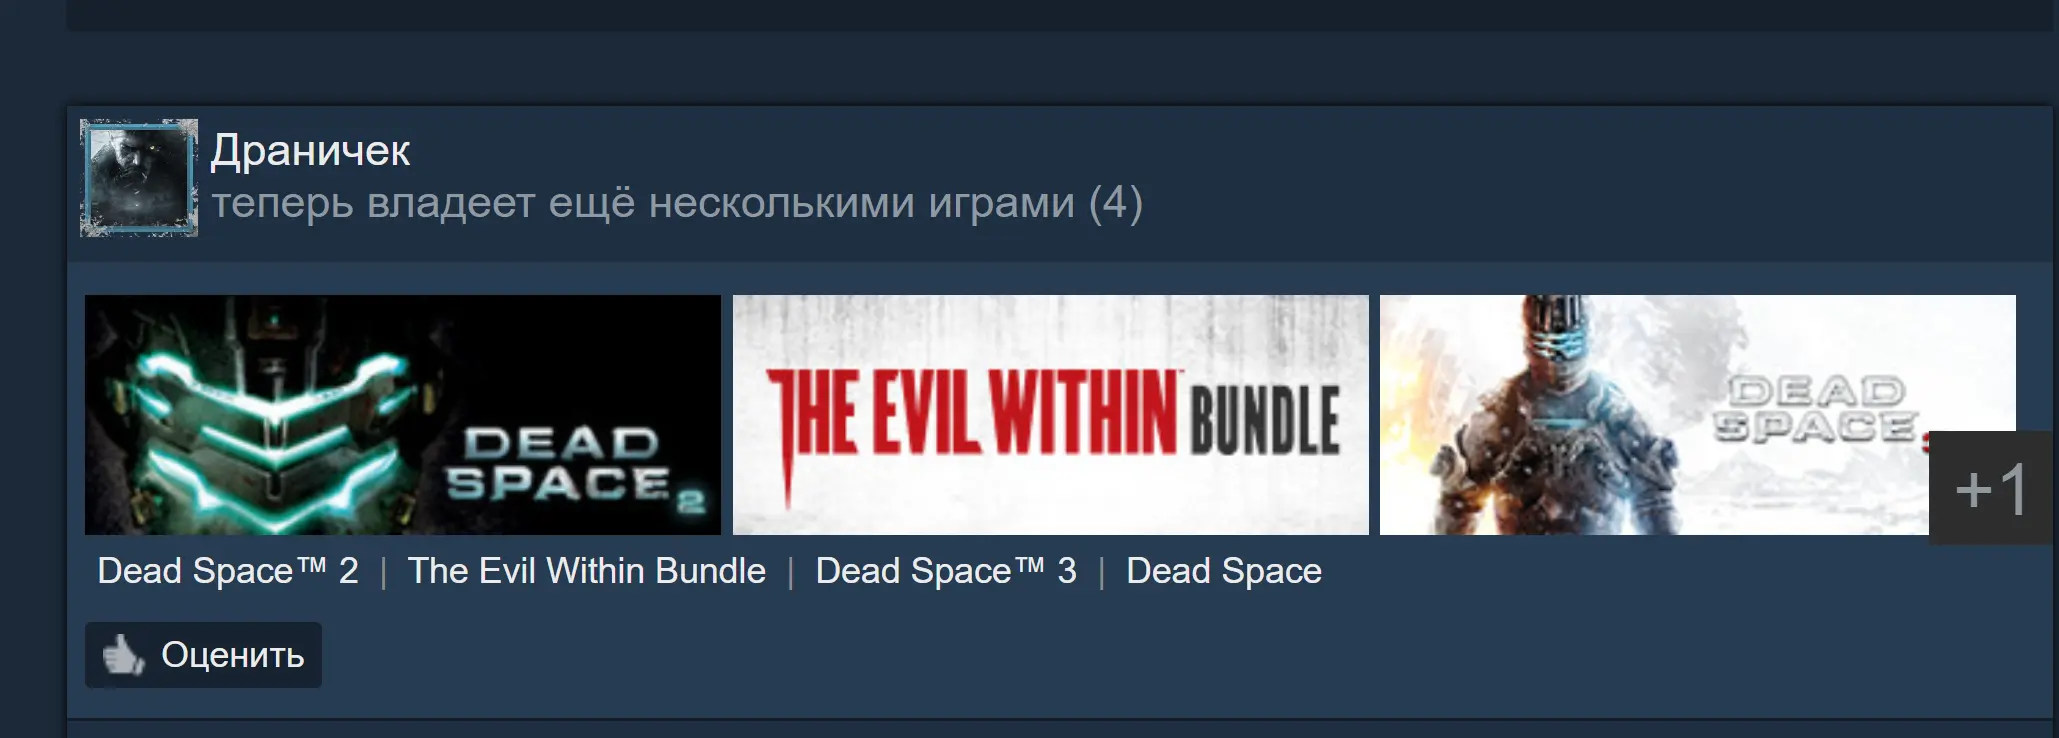Follow the Dead Space™ 3 text link

click(946, 571)
